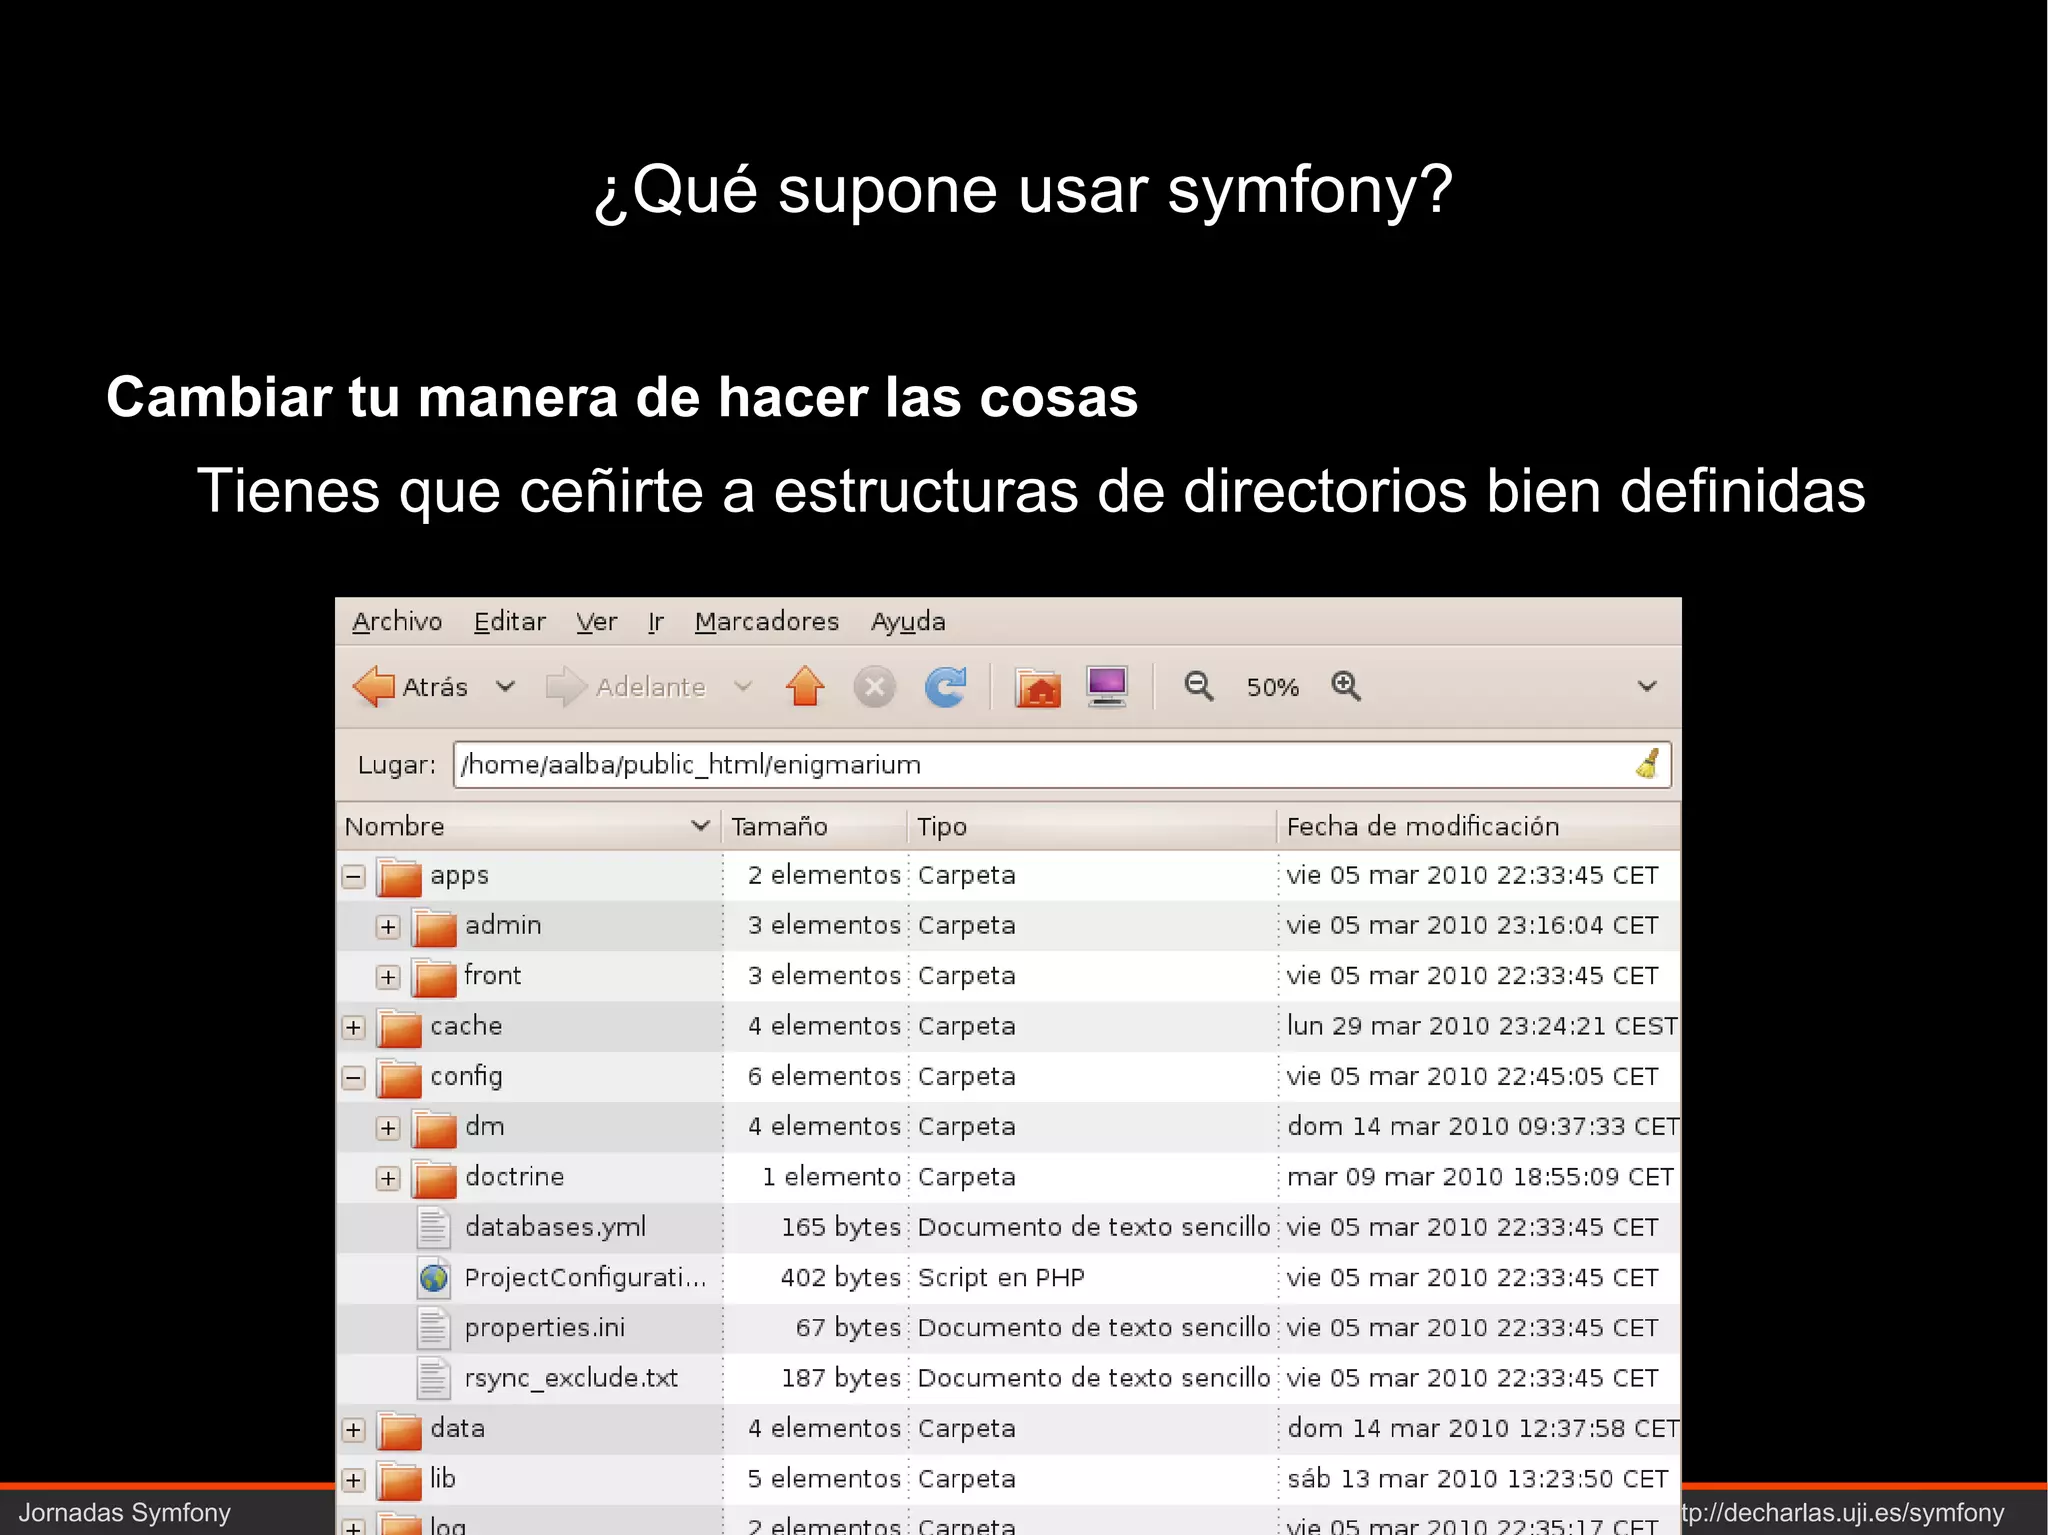This screenshot has width=2048, height=1535.
Task: Expand the doctrine folder
Action: click(388, 1178)
